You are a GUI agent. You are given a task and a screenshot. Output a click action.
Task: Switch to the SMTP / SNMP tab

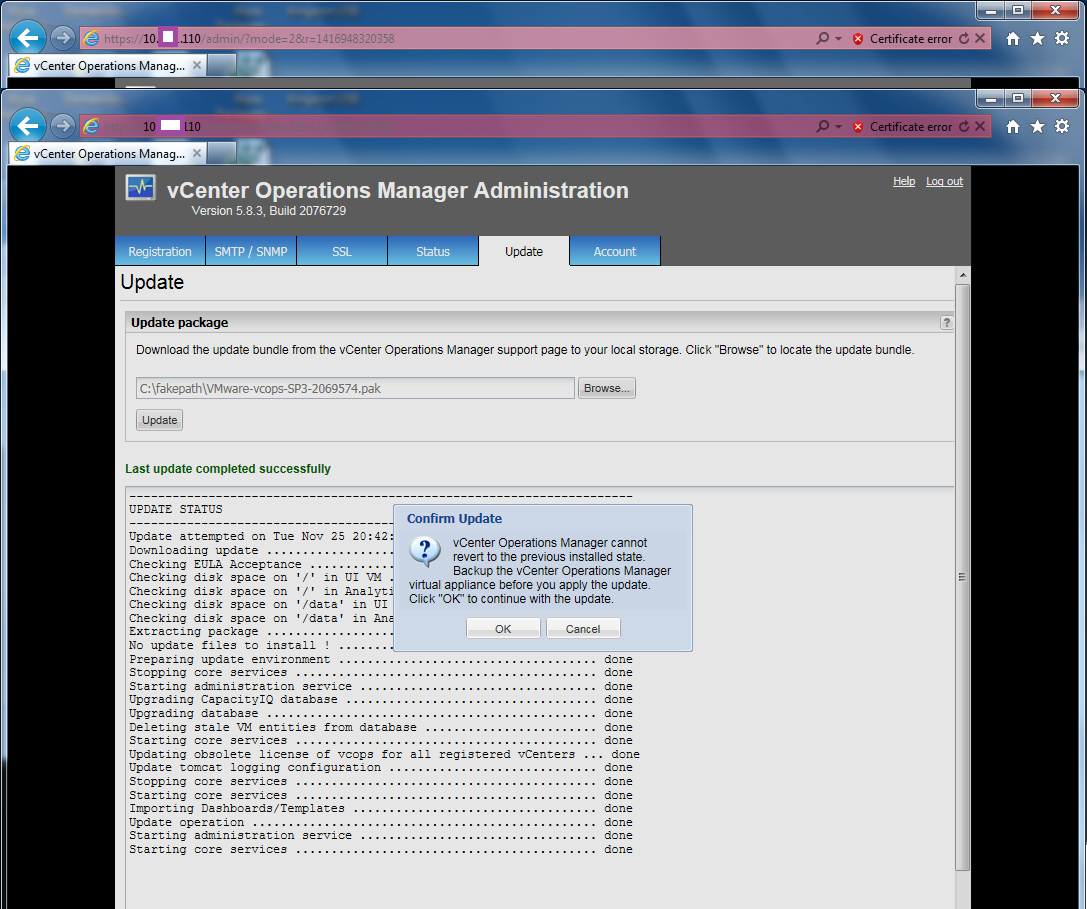tap(251, 251)
